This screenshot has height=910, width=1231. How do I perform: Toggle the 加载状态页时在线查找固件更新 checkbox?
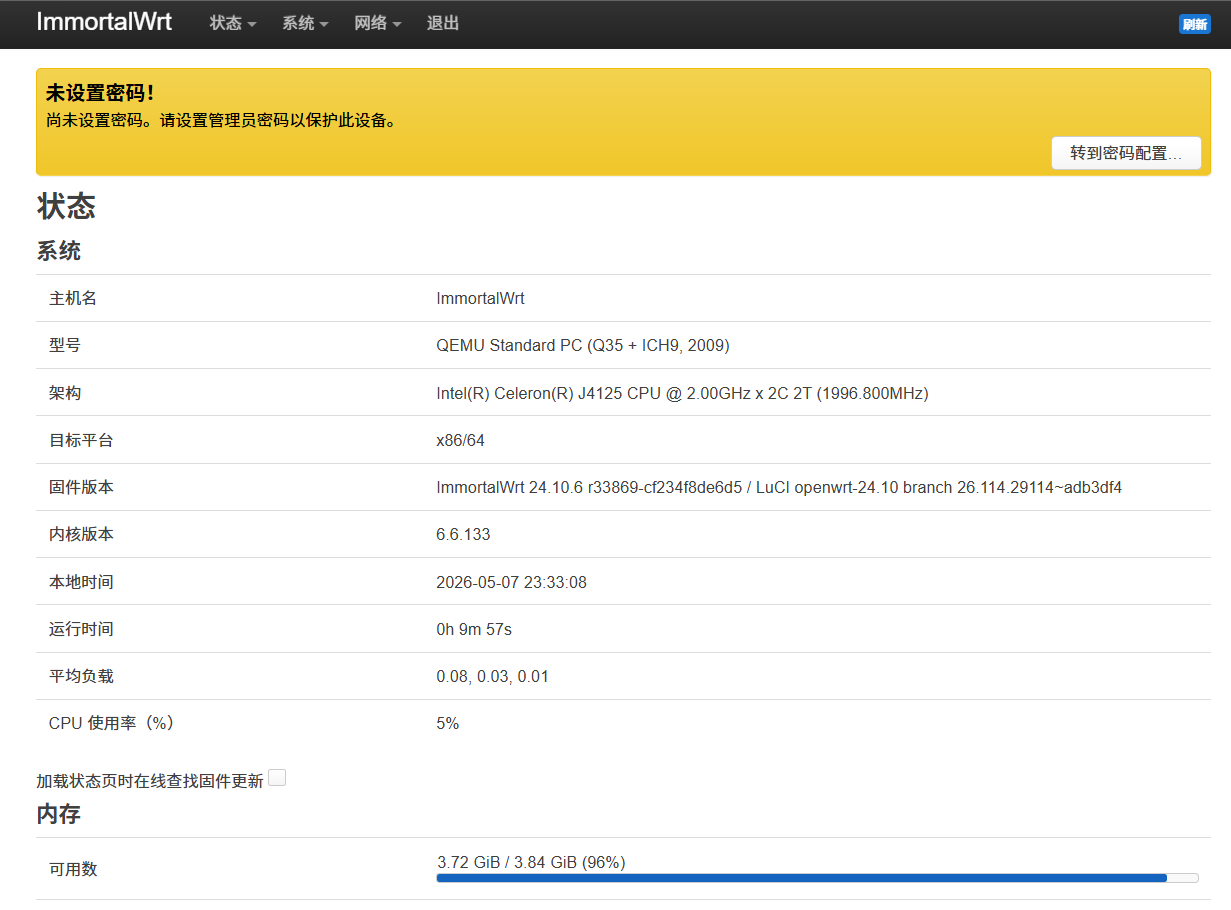pos(277,778)
